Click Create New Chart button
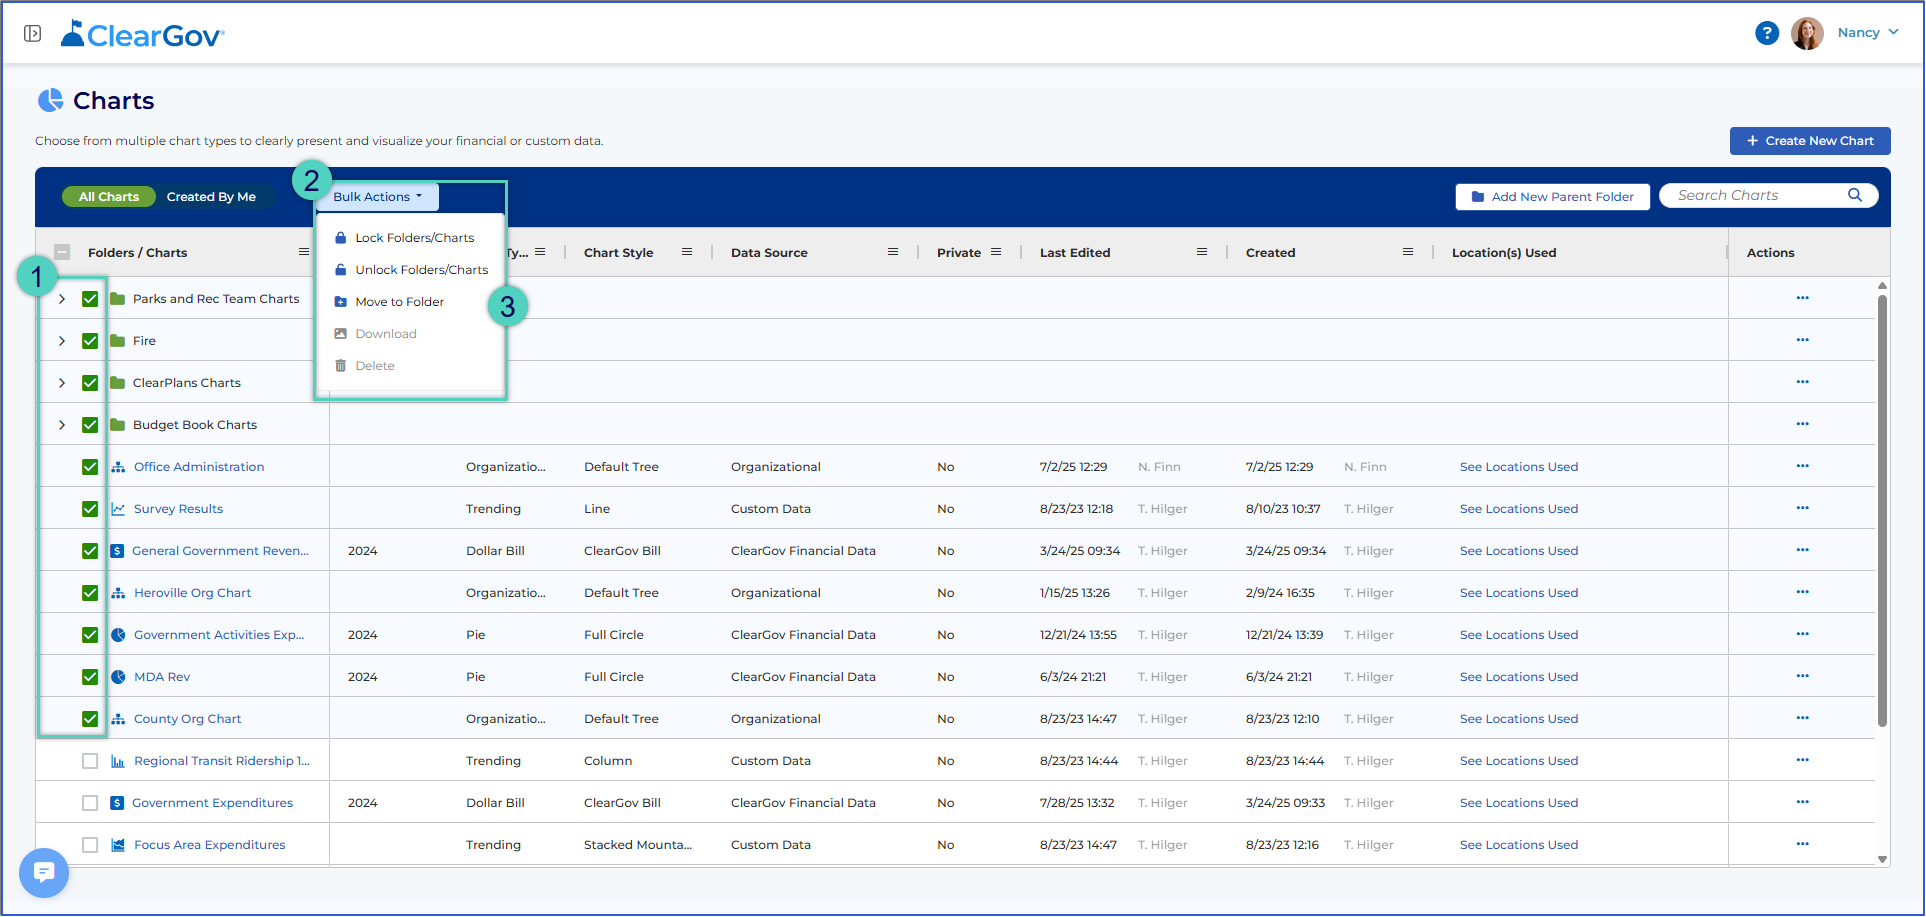Image resolution: width=1926 pixels, height=917 pixels. pyautogui.click(x=1810, y=141)
